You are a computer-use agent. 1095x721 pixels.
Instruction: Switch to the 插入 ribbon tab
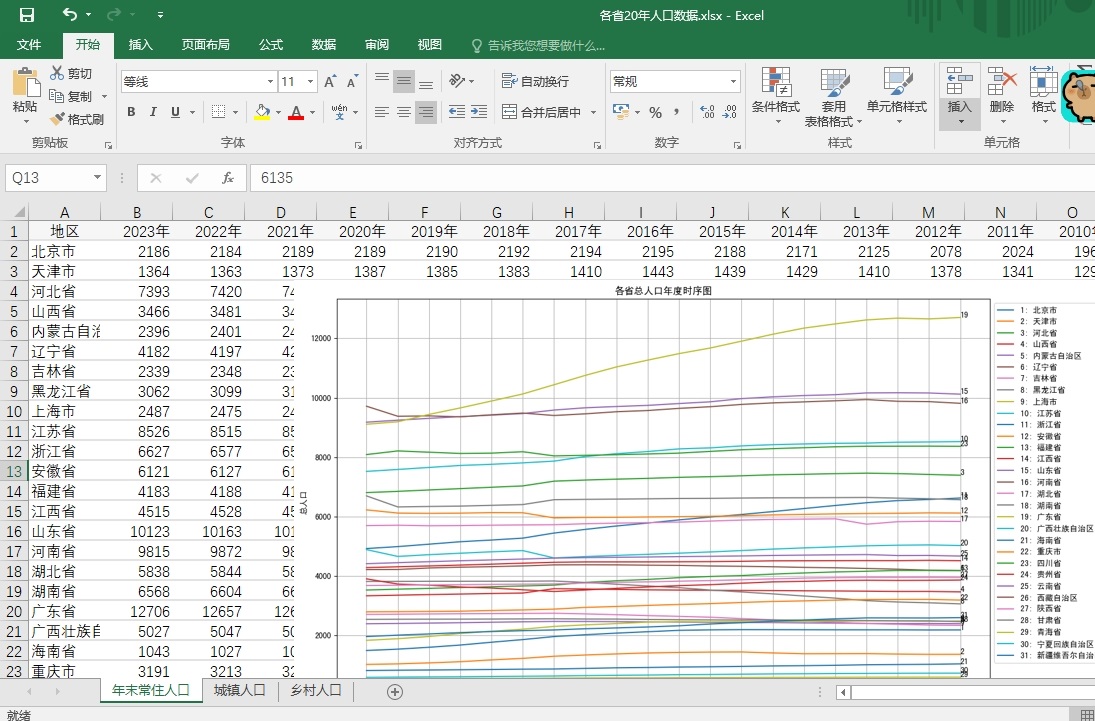point(141,45)
